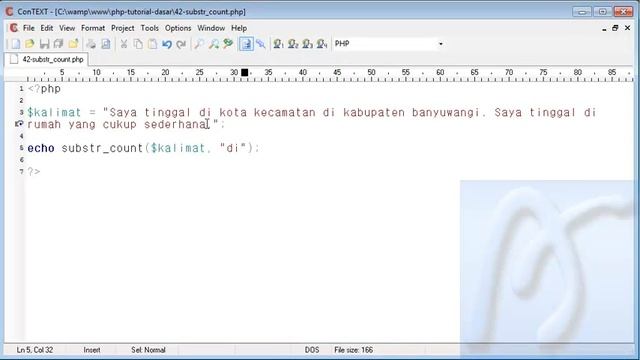
Task: Open the View menu
Action: (67, 28)
